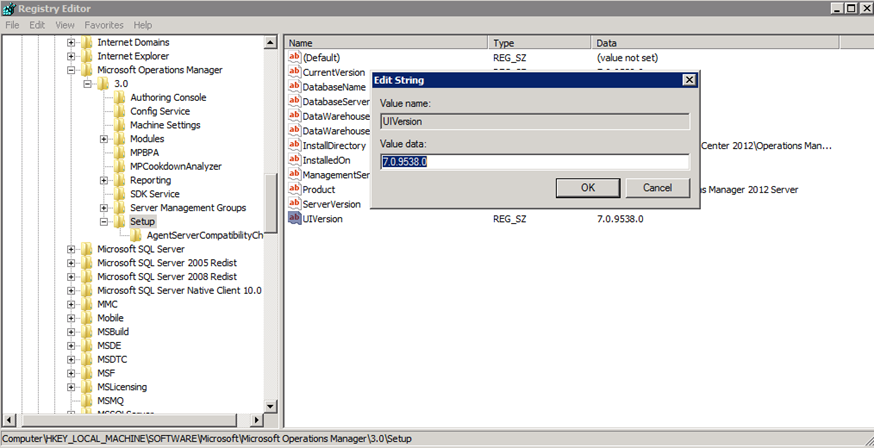Collapse the Microsoft Operations Manager key

coord(71,70)
